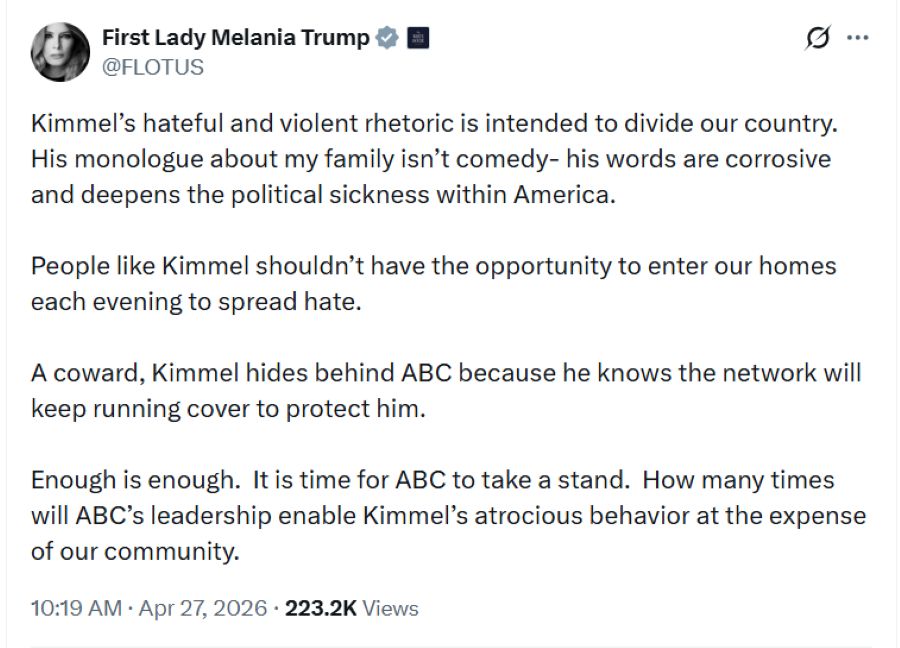This screenshot has width=900, height=648.
Task: Click the display name First Lady Melania Trump
Action: point(236,38)
